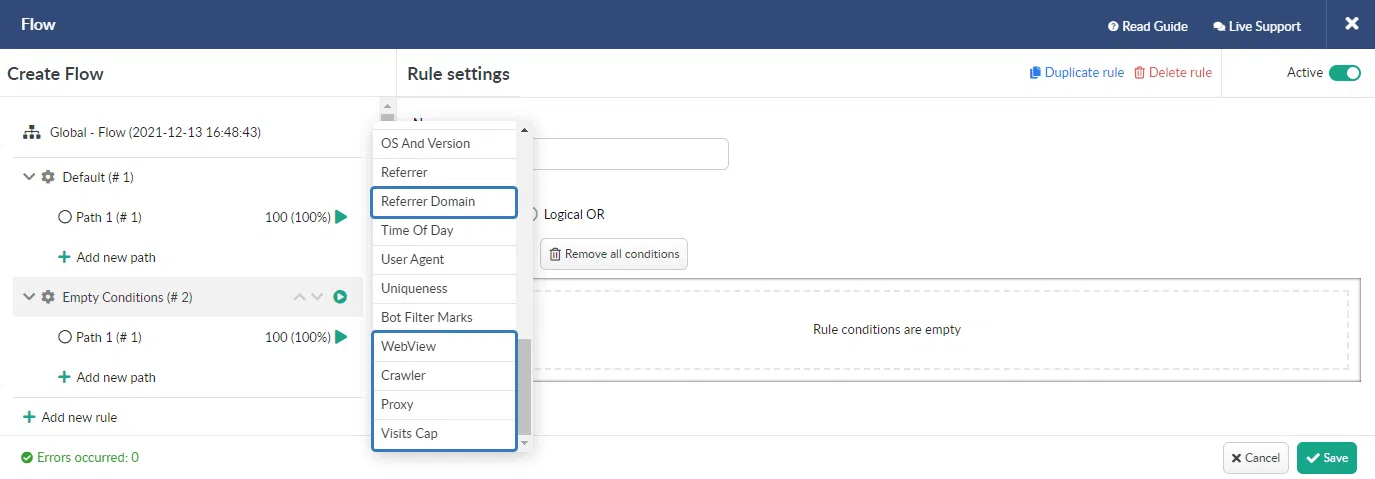Move Empty Conditions rule up with arrow
This screenshot has width=1375, height=479.
click(x=298, y=297)
